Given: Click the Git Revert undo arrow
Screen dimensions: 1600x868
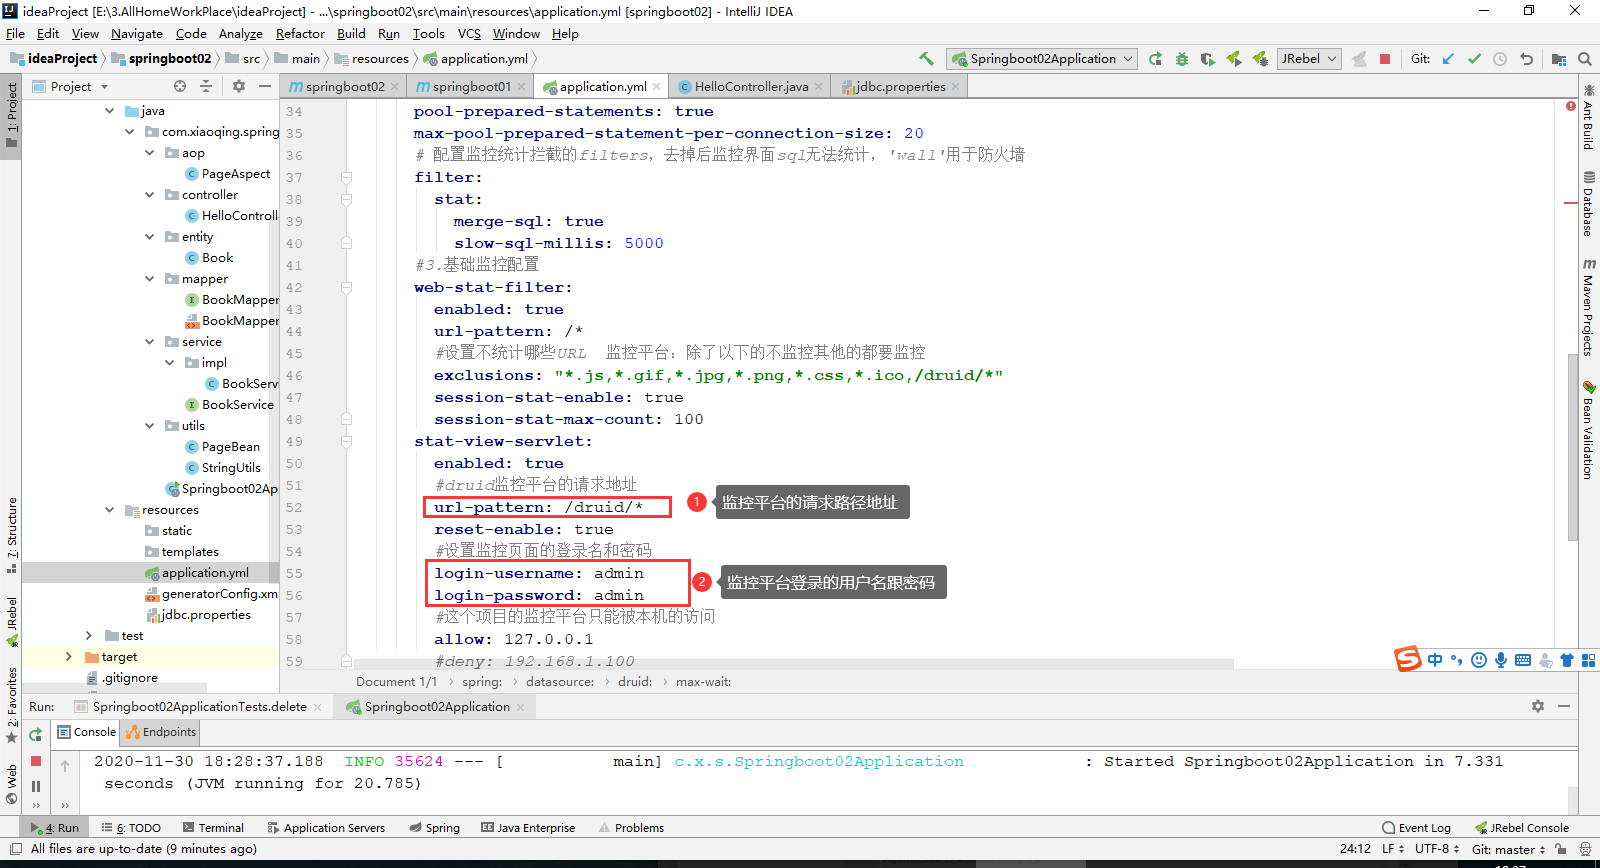Looking at the screenshot, I should point(1526,59).
